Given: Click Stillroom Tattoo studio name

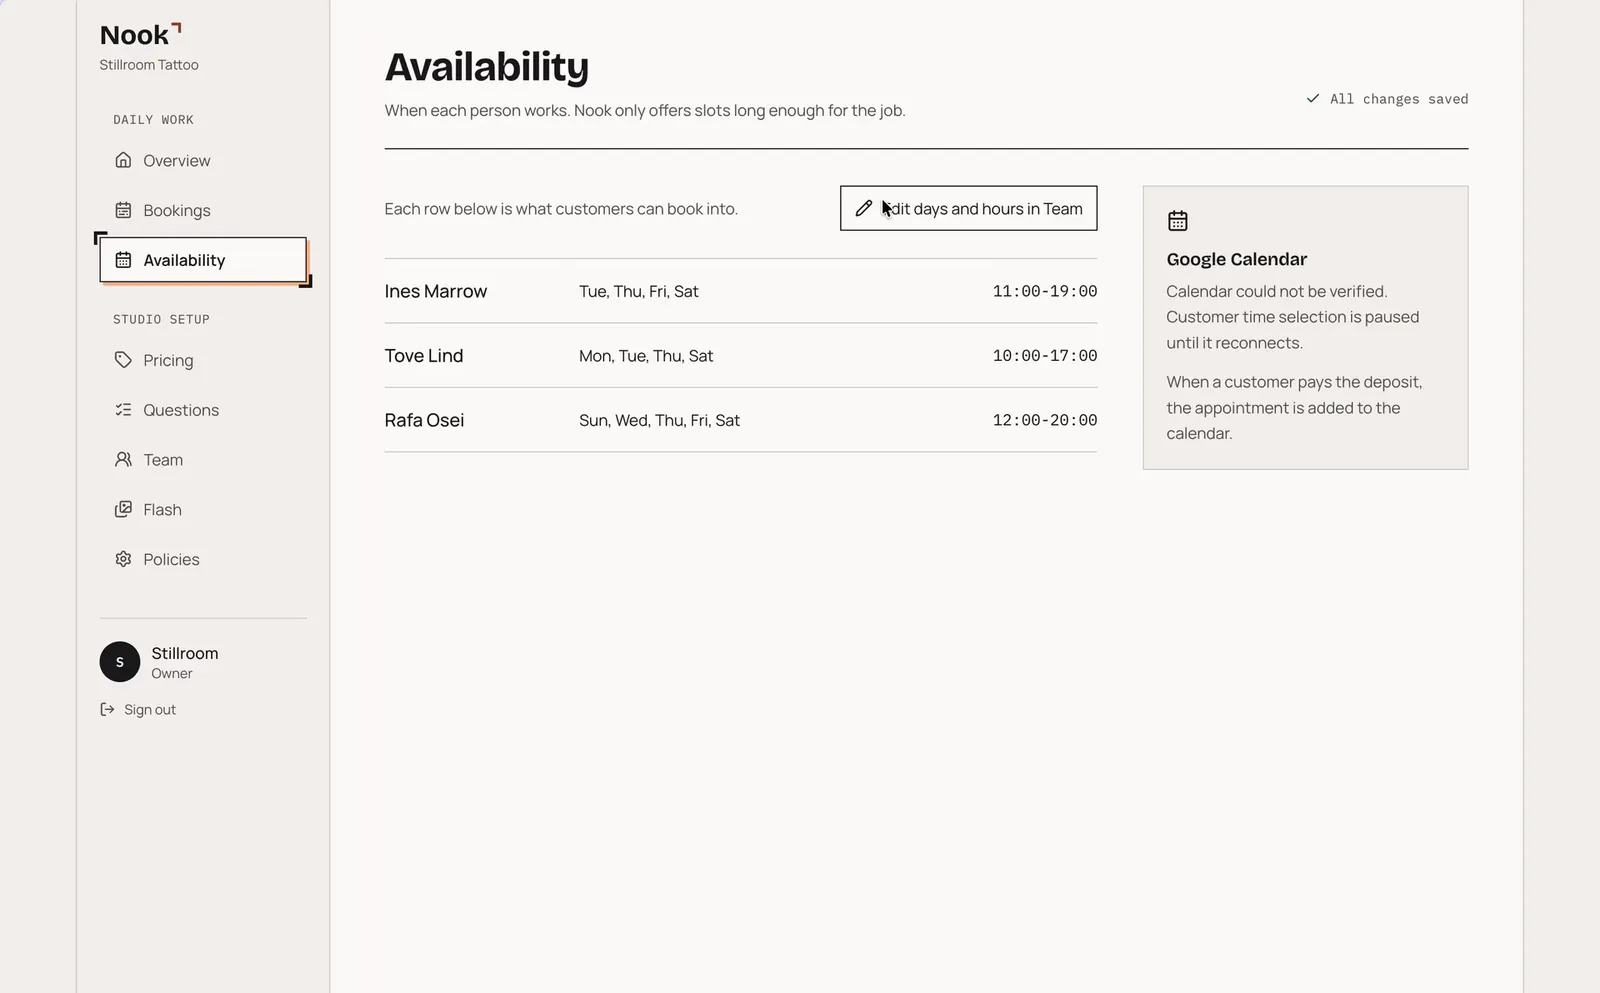Looking at the screenshot, I should pyautogui.click(x=149, y=65).
